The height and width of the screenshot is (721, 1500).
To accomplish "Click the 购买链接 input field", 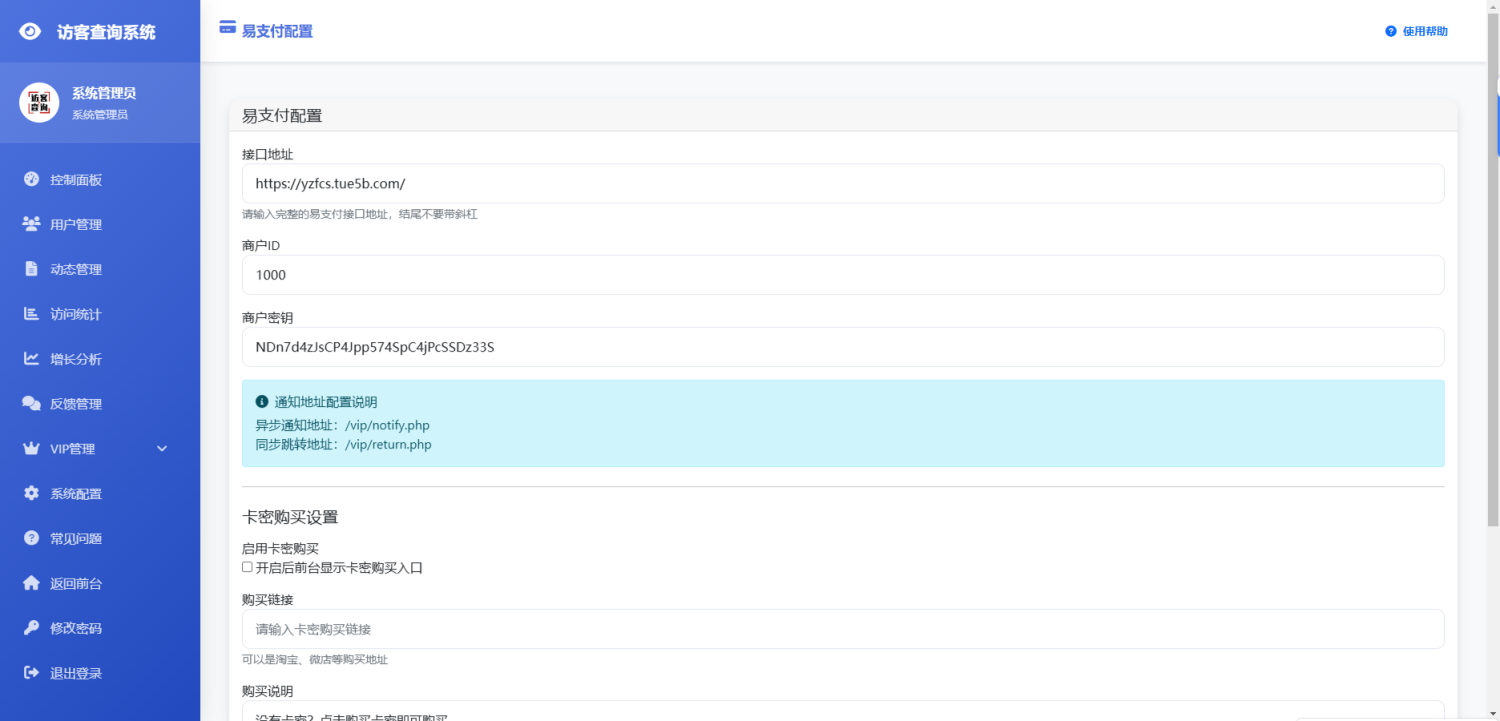I will click(x=842, y=629).
